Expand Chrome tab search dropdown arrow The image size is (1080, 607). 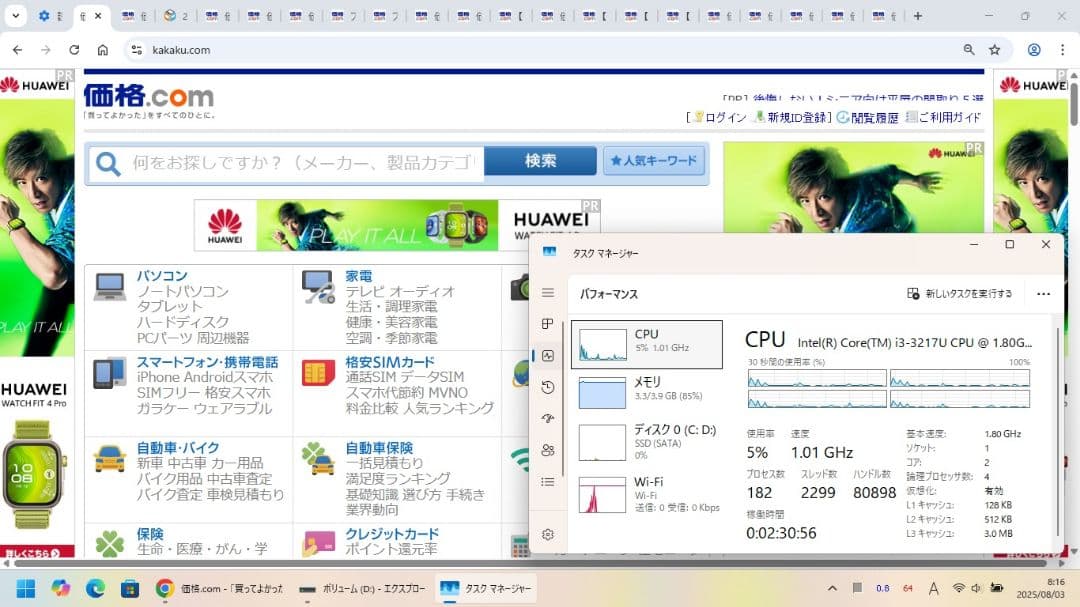(x=15, y=15)
